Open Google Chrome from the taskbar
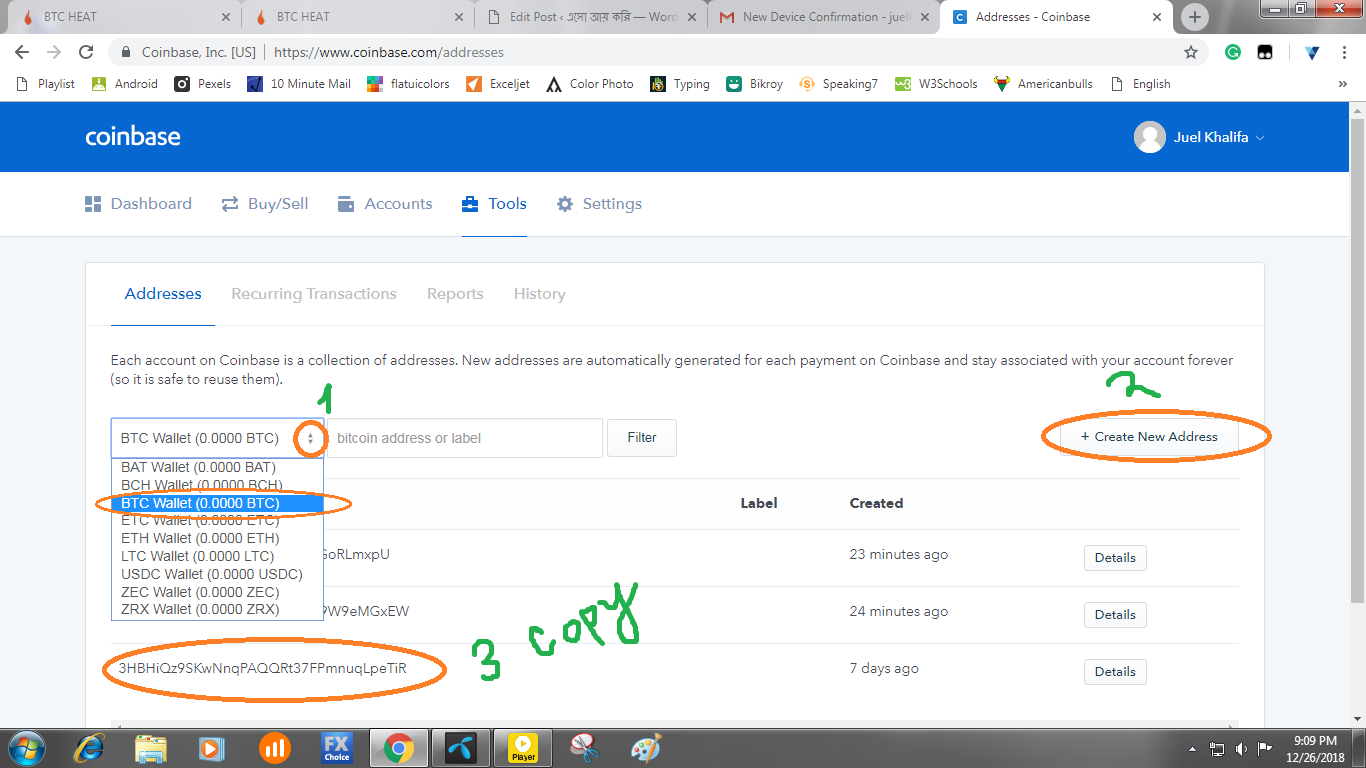1366x768 pixels. click(398, 747)
